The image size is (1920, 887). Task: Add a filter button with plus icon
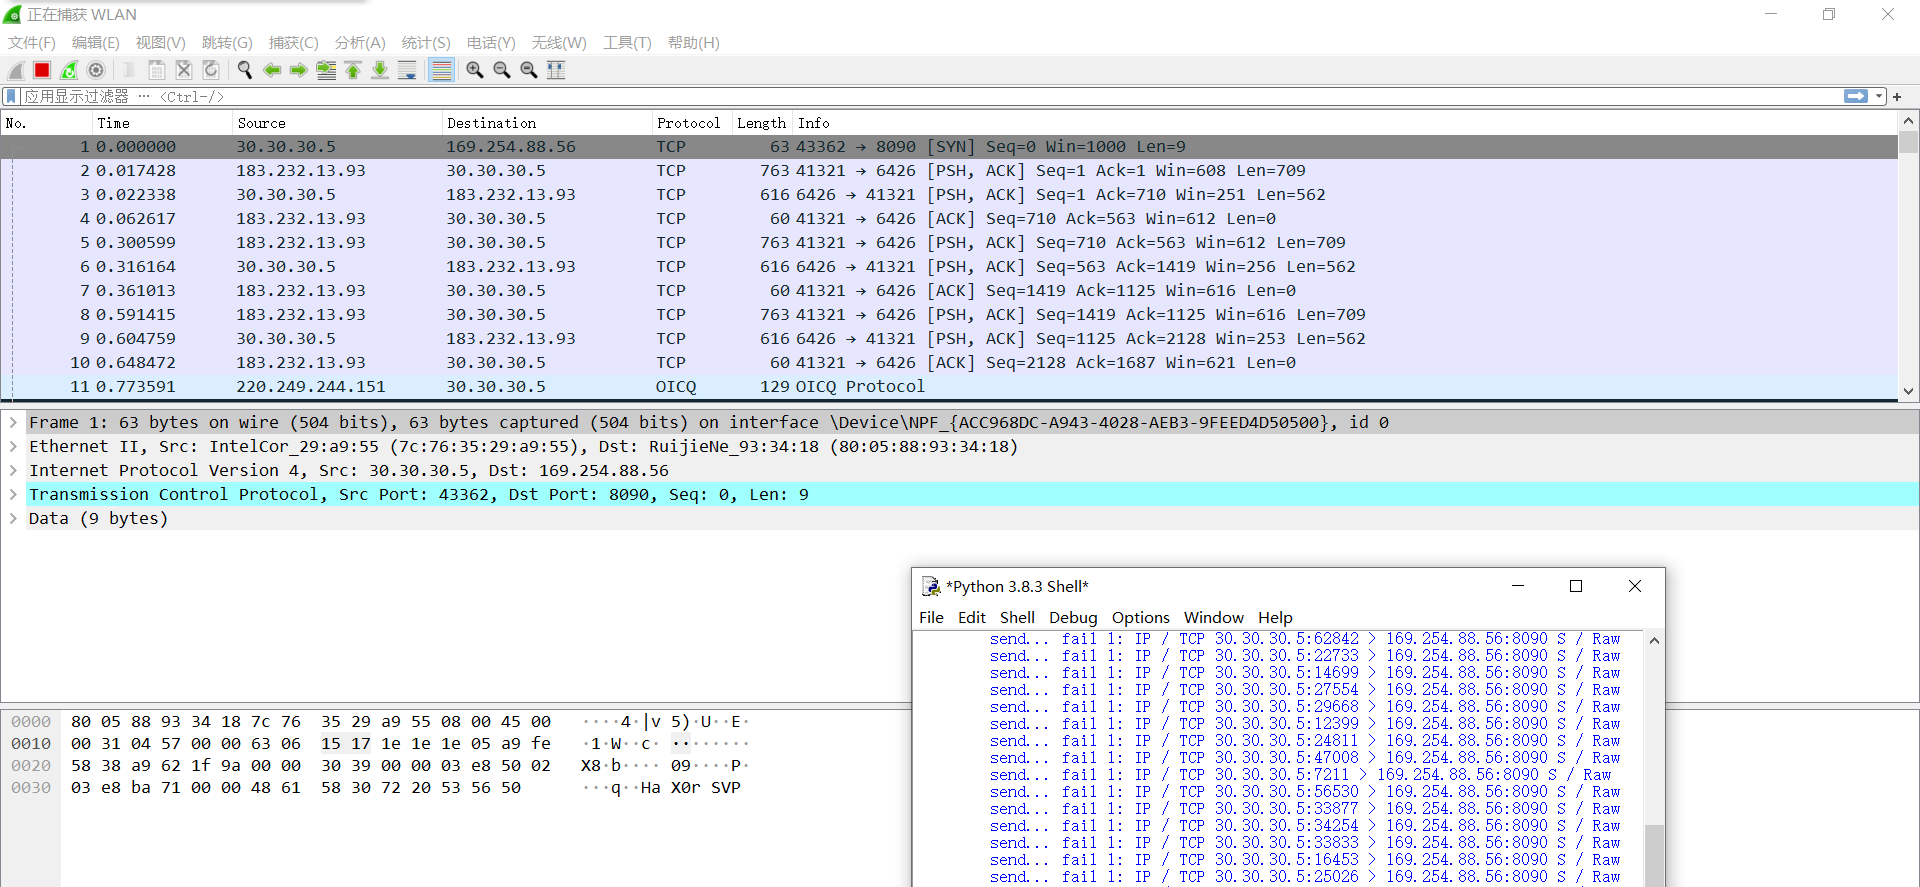click(x=1897, y=97)
